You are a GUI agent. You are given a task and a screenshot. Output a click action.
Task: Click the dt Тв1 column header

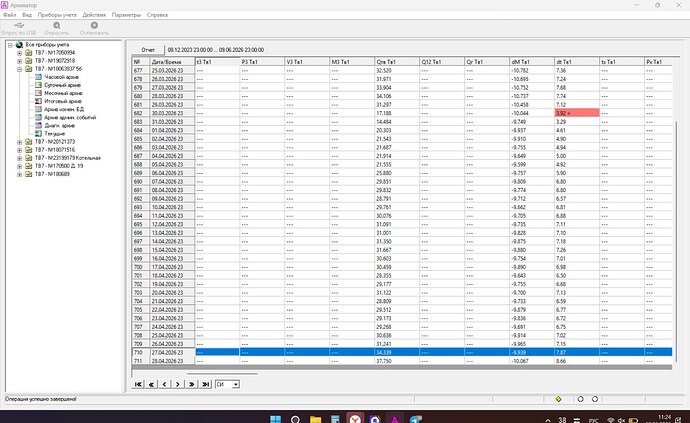click(576, 62)
